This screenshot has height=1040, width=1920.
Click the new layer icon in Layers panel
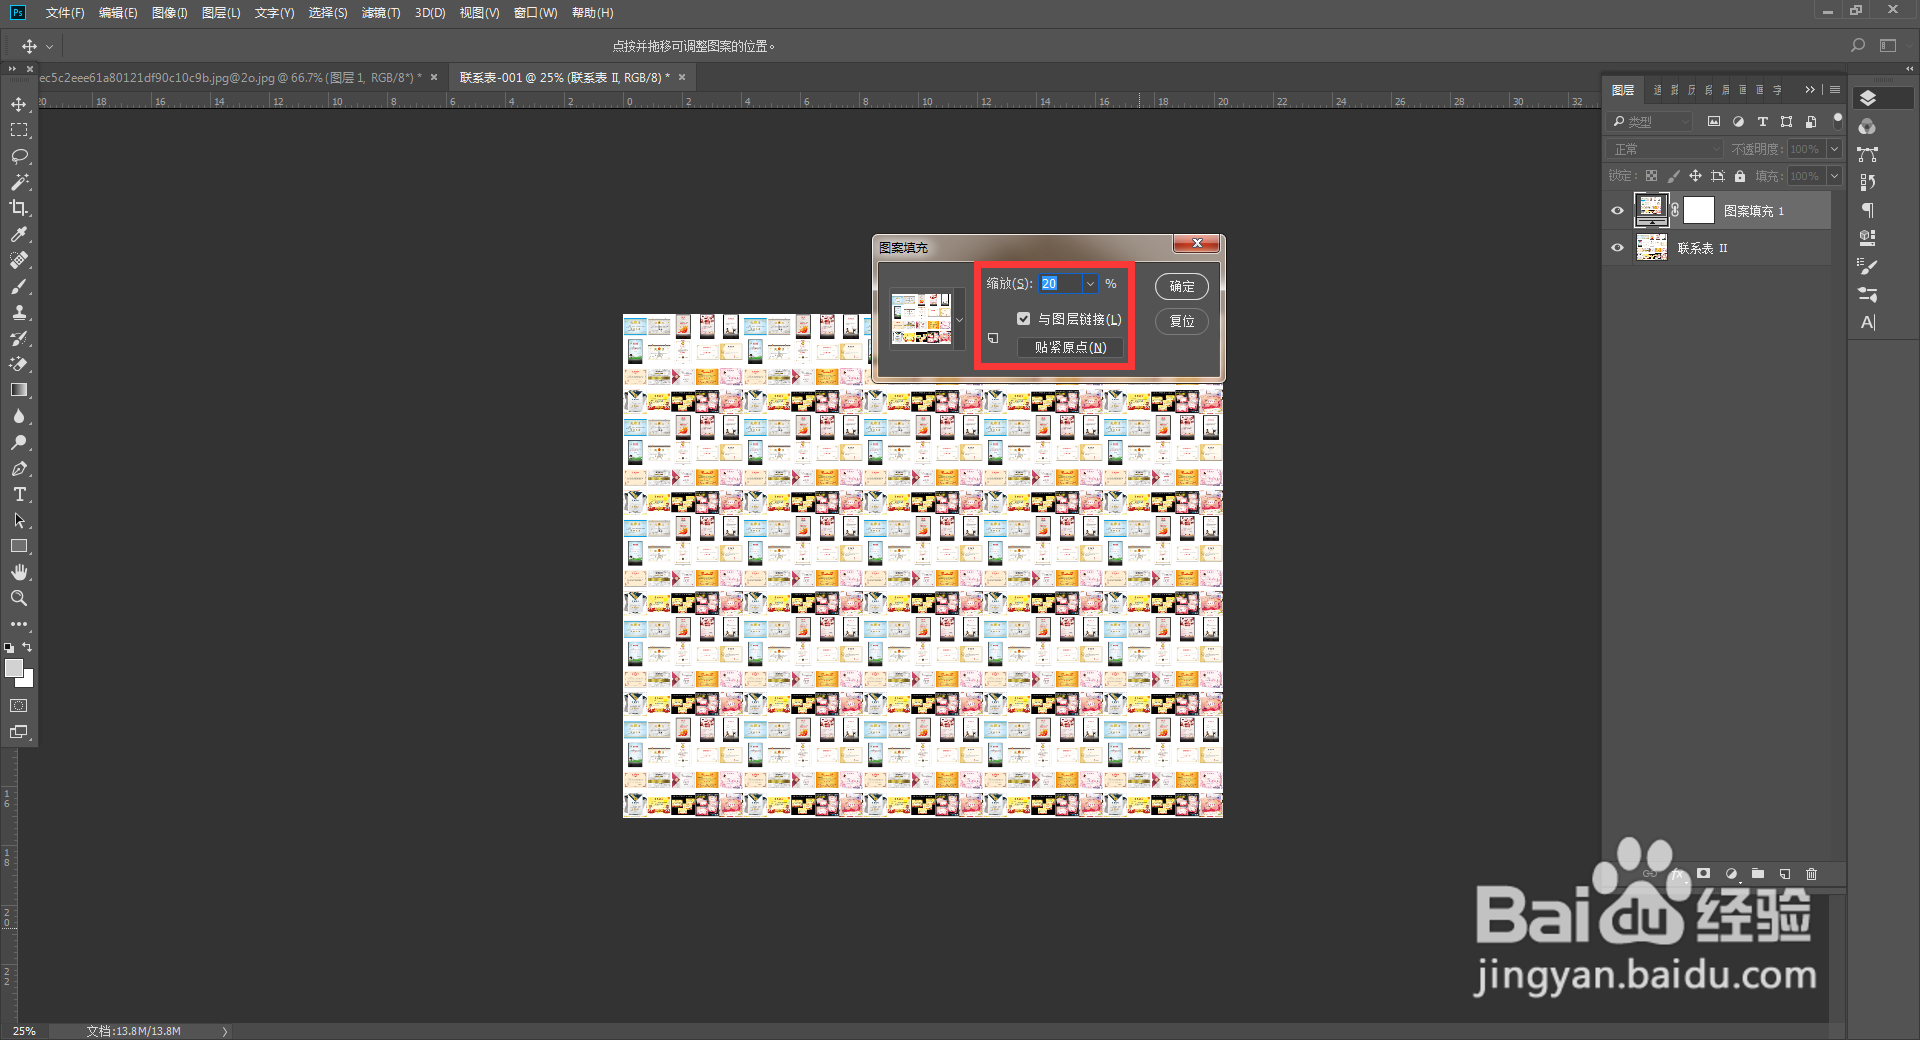tap(1785, 874)
